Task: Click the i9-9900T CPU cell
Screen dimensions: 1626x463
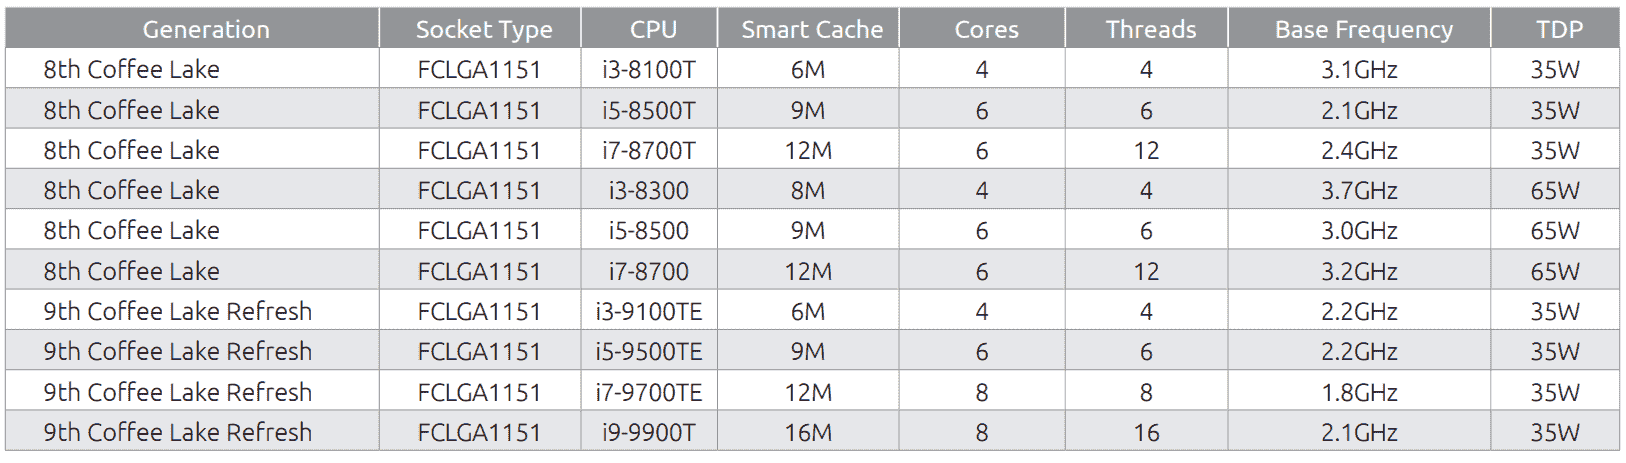Action: pyautogui.click(x=649, y=432)
